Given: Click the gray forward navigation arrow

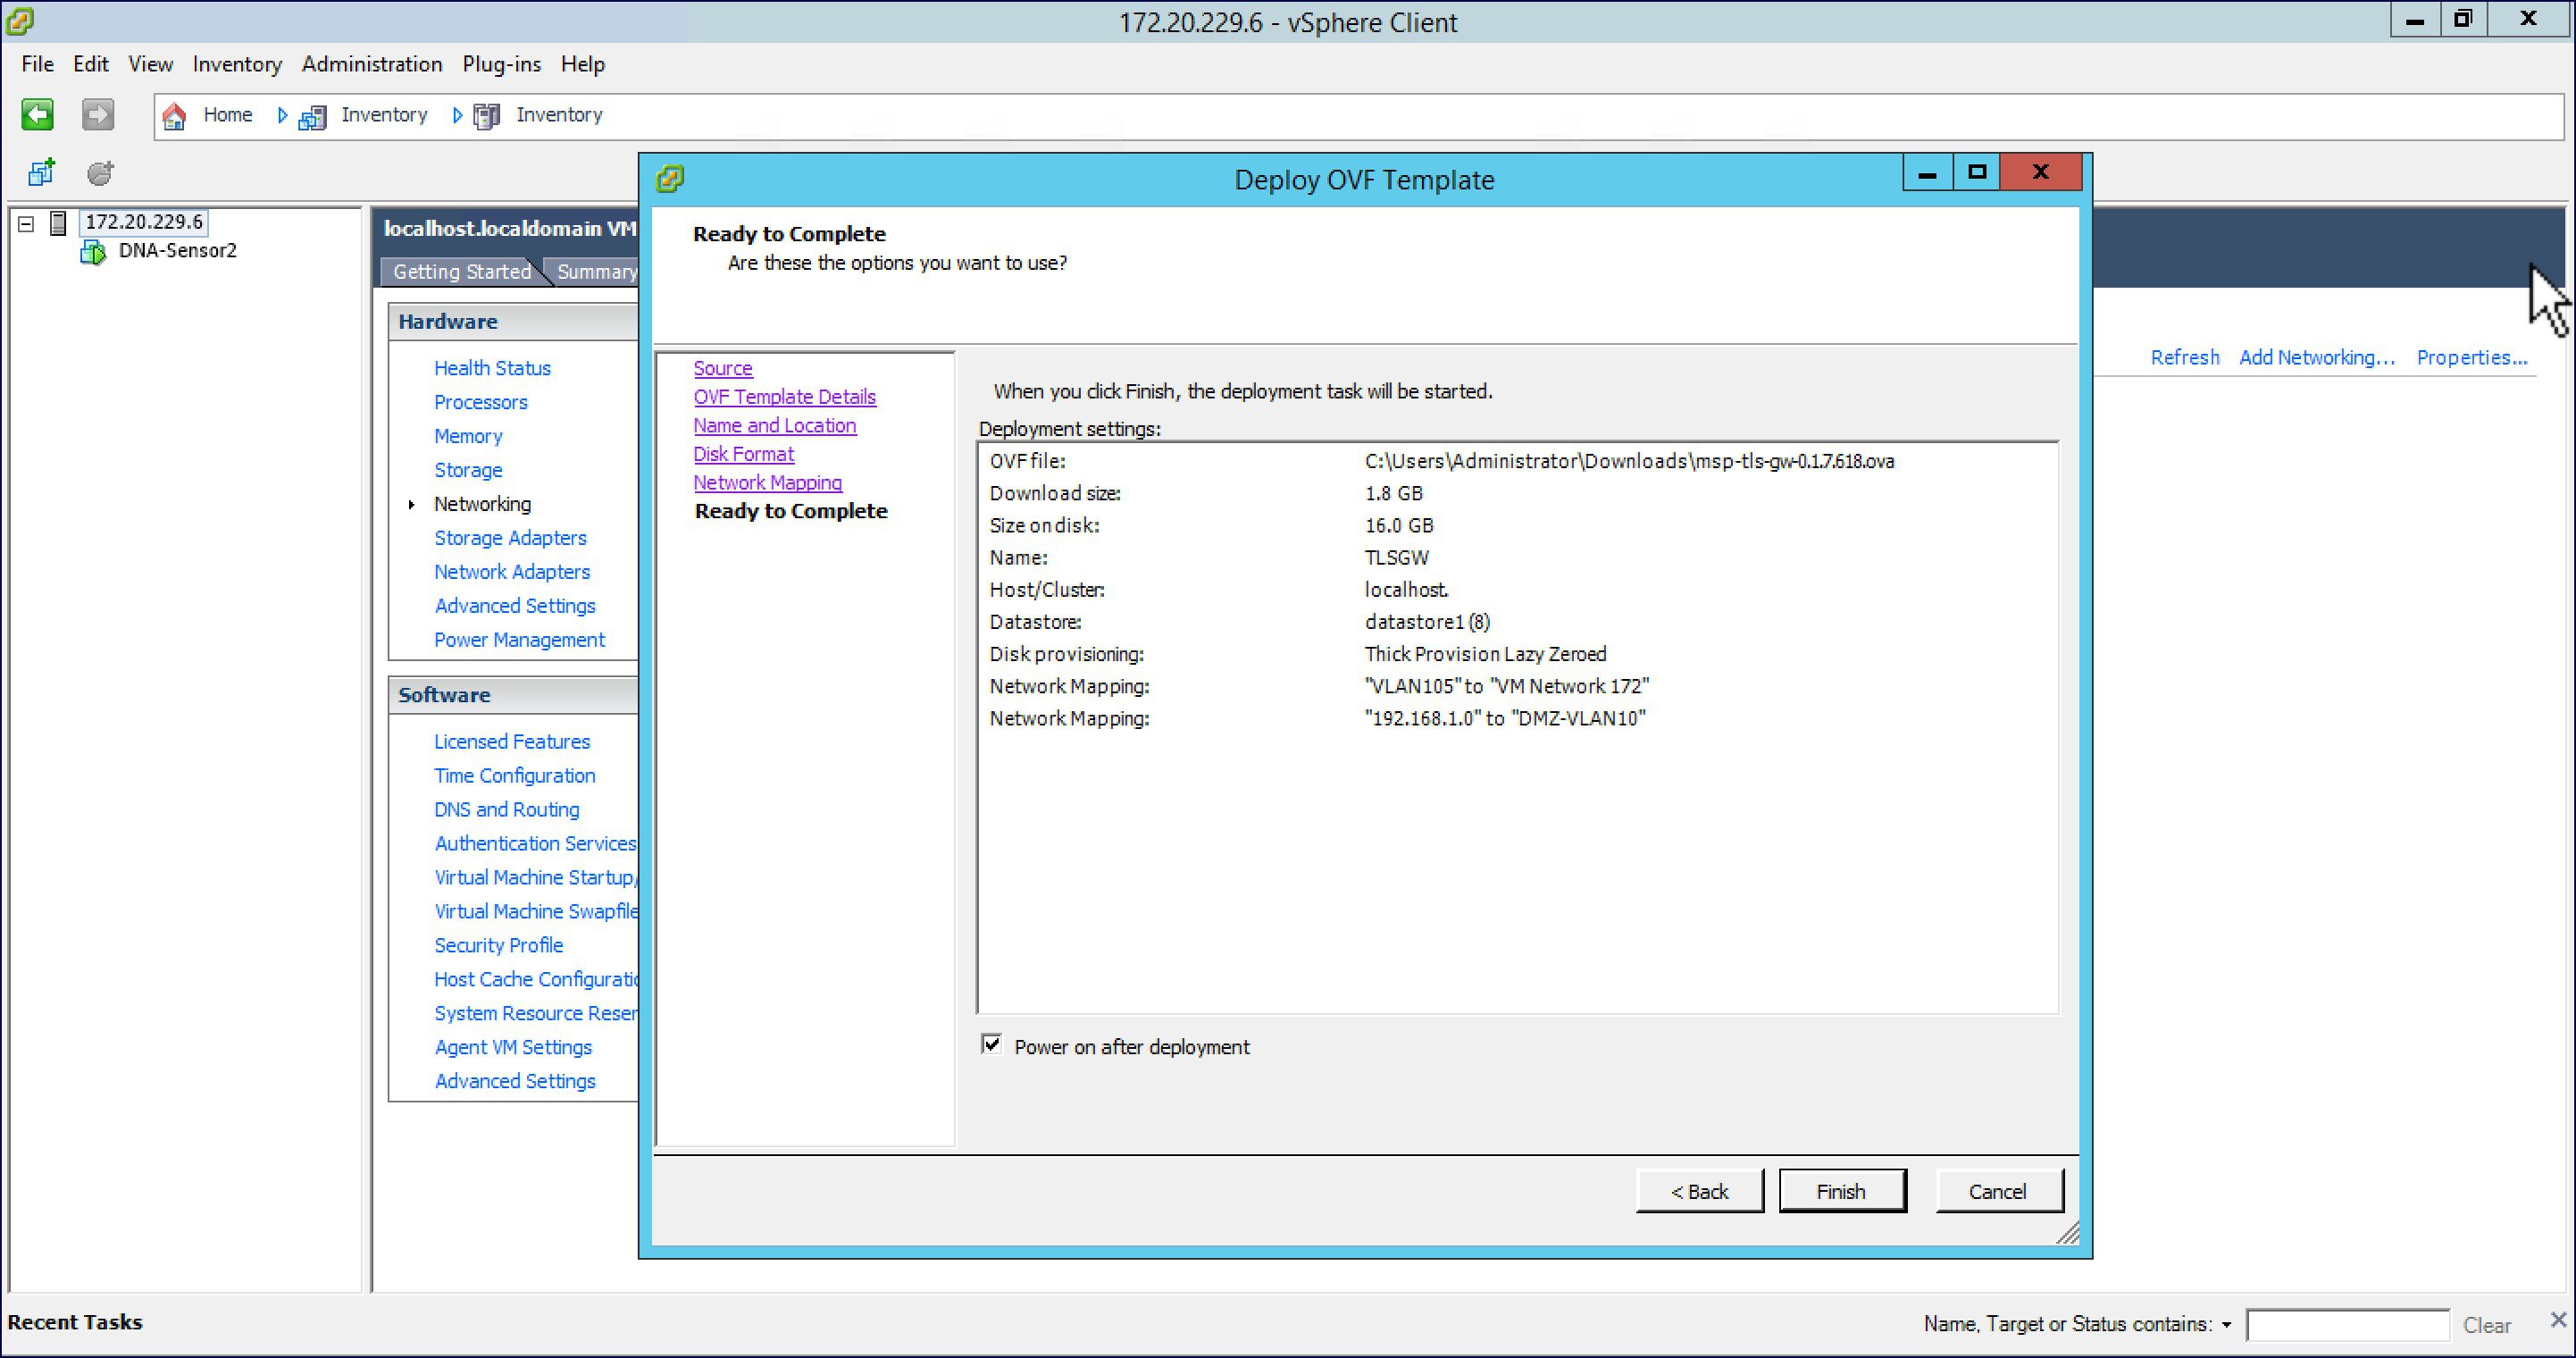Looking at the screenshot, I should coord(97,115).
